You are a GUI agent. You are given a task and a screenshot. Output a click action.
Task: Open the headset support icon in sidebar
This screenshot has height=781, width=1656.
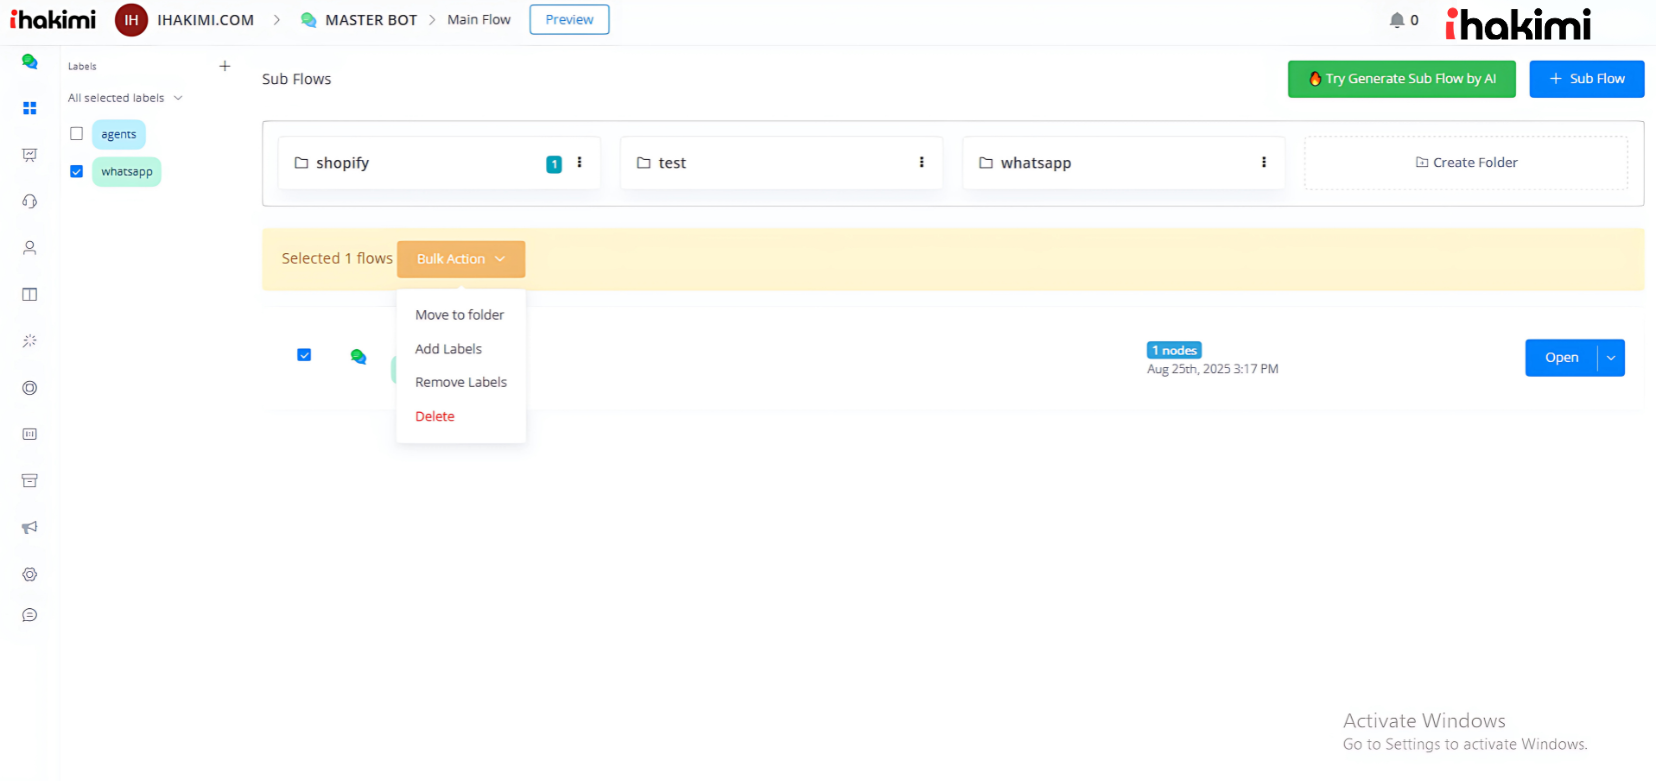tap(30, 202)
